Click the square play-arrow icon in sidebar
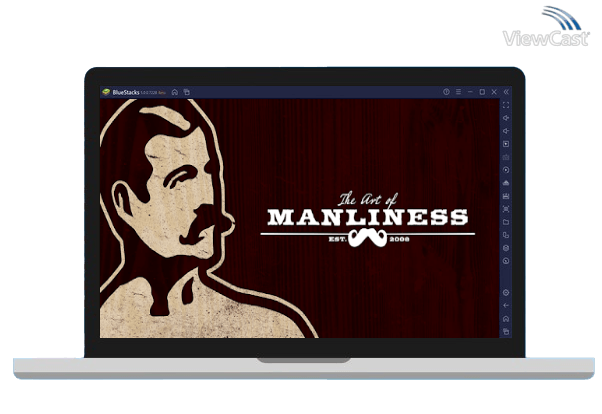Image resolution: width=602 pixels, height=414 pixels. click(x=506, y=144)
